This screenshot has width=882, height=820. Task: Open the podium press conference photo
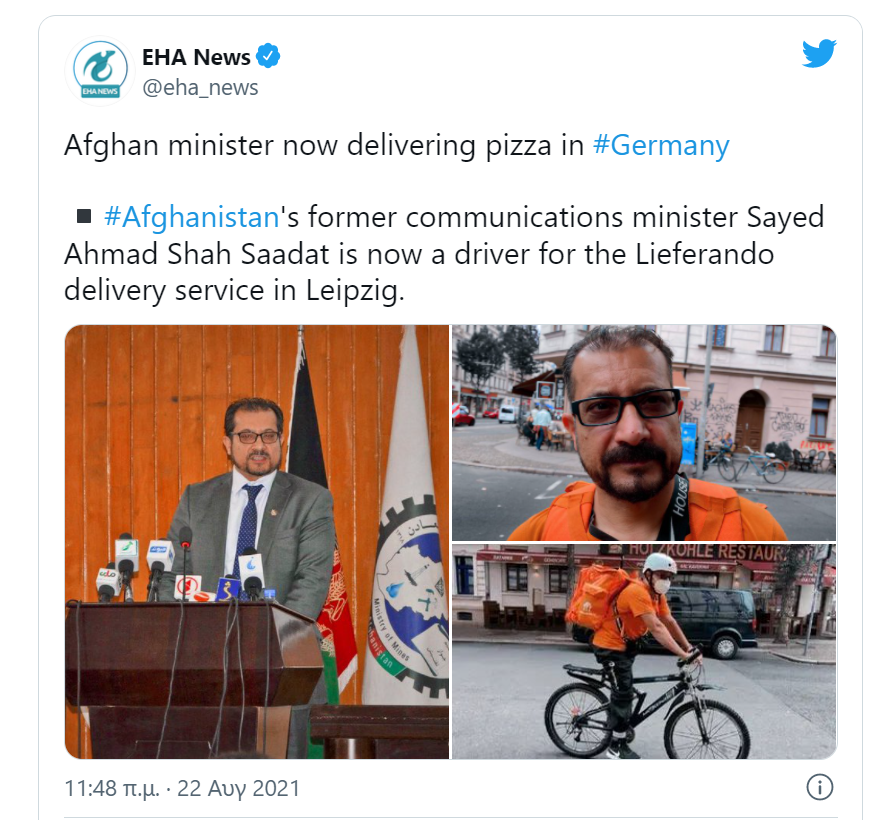pos(257,542)
